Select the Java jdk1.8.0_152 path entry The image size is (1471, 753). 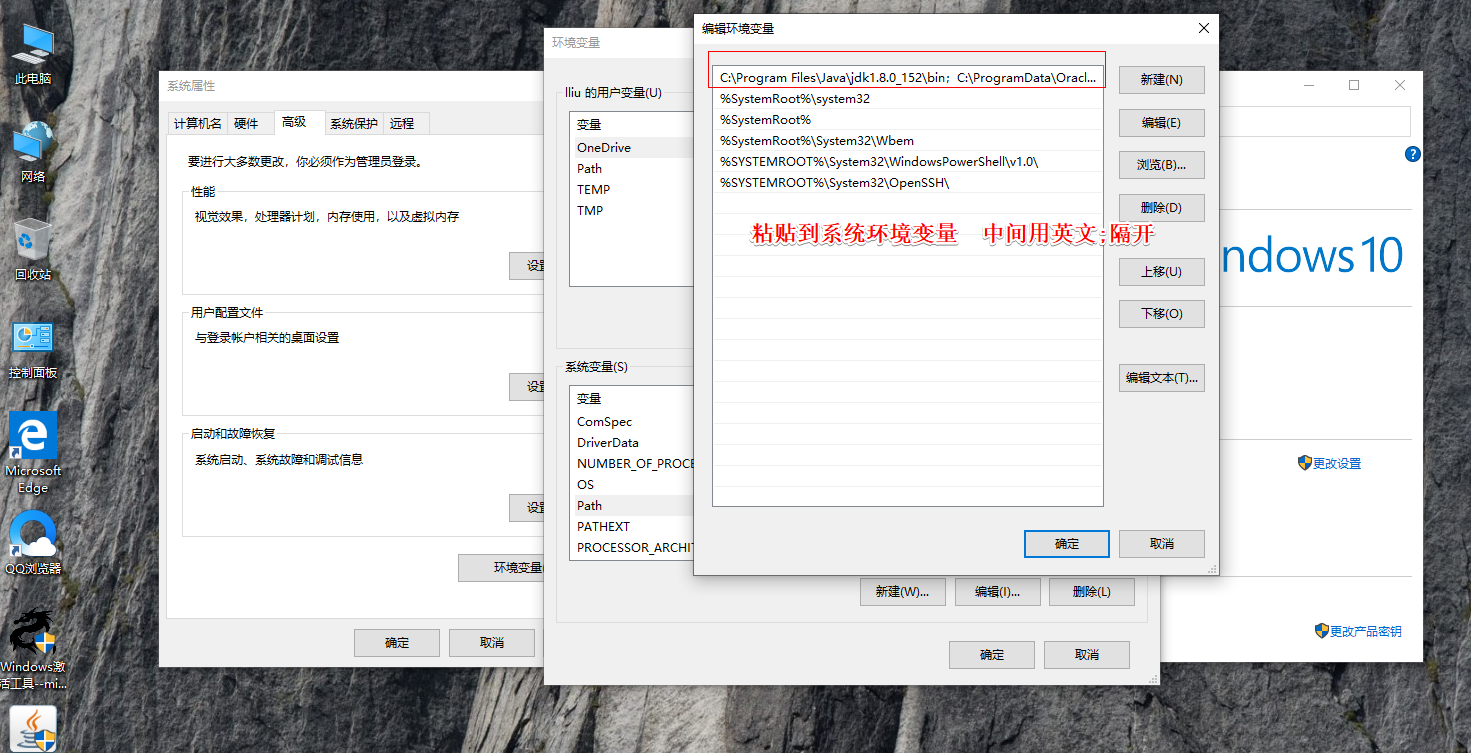pos(908,77)
